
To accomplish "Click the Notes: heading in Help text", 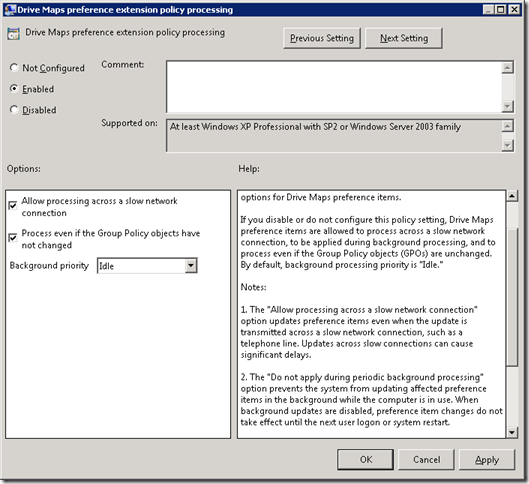I will (253, 287).
